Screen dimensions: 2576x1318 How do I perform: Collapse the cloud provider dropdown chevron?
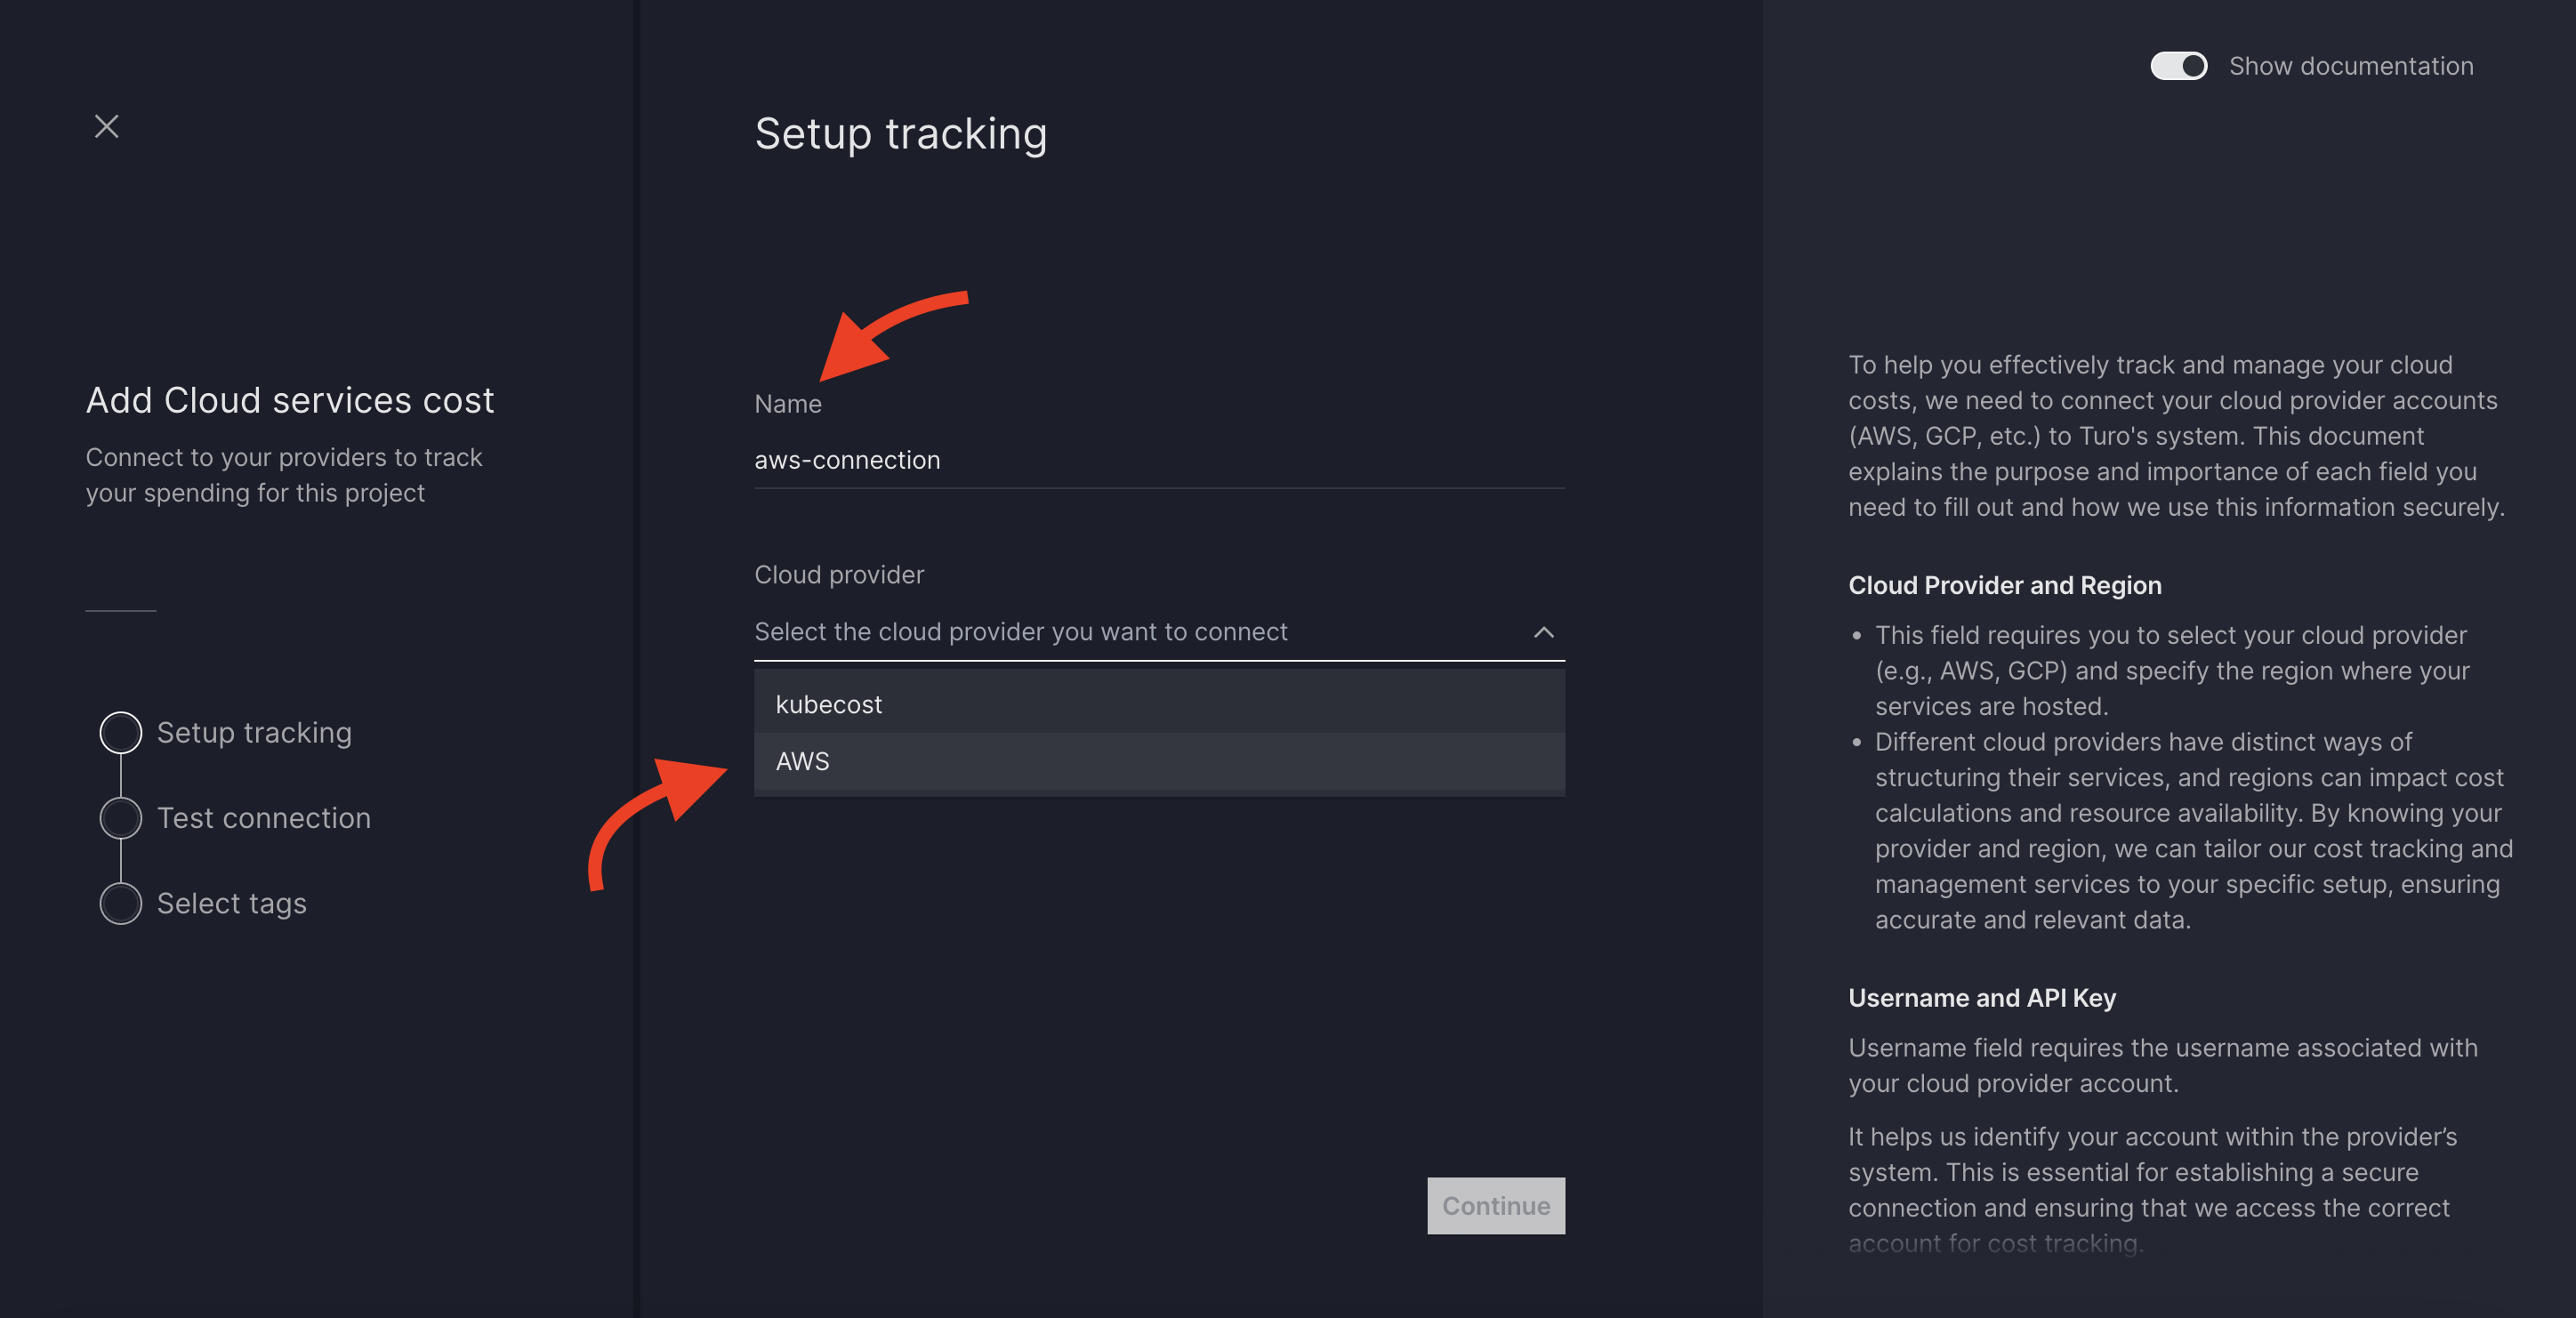coord(1543,632)
